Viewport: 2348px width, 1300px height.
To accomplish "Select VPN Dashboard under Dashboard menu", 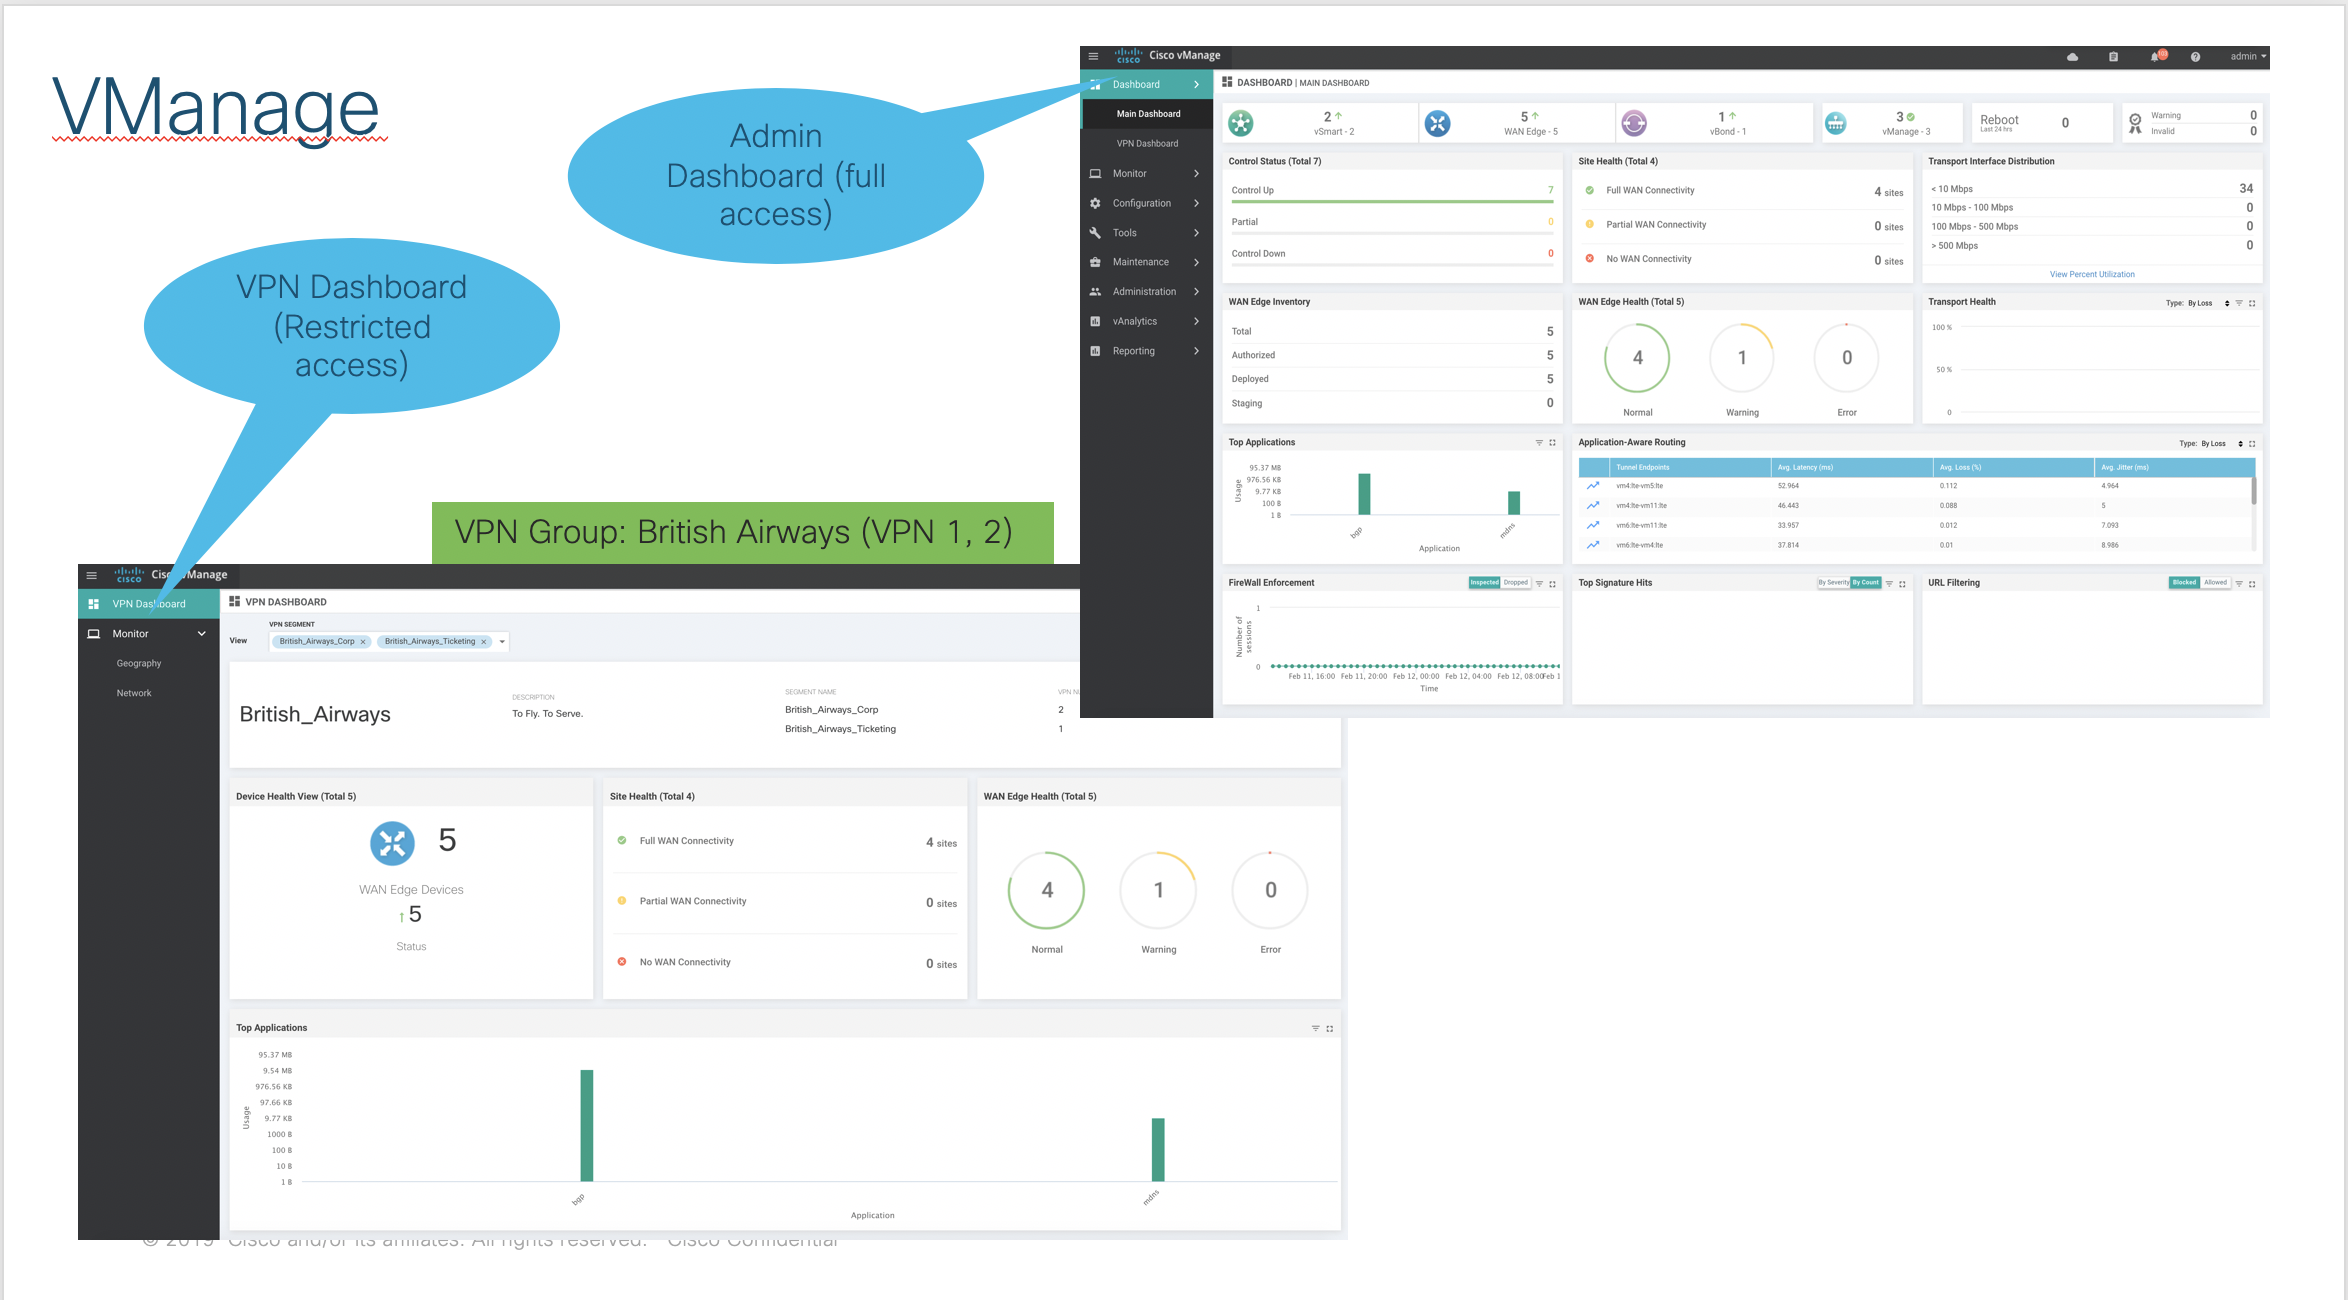I will point(1147,144).
